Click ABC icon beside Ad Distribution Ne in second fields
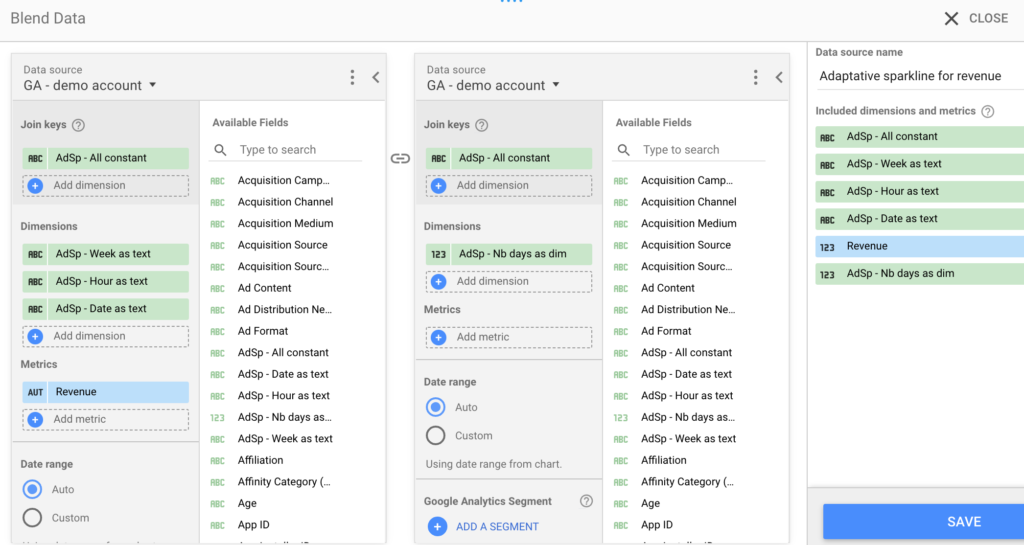 click(x=620, y=310)
